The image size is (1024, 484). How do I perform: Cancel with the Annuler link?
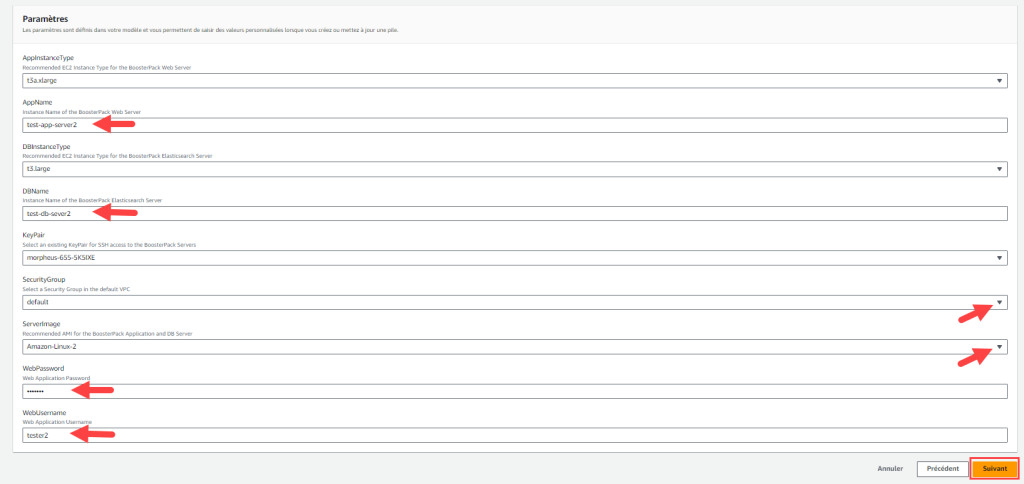pos(890,468)
